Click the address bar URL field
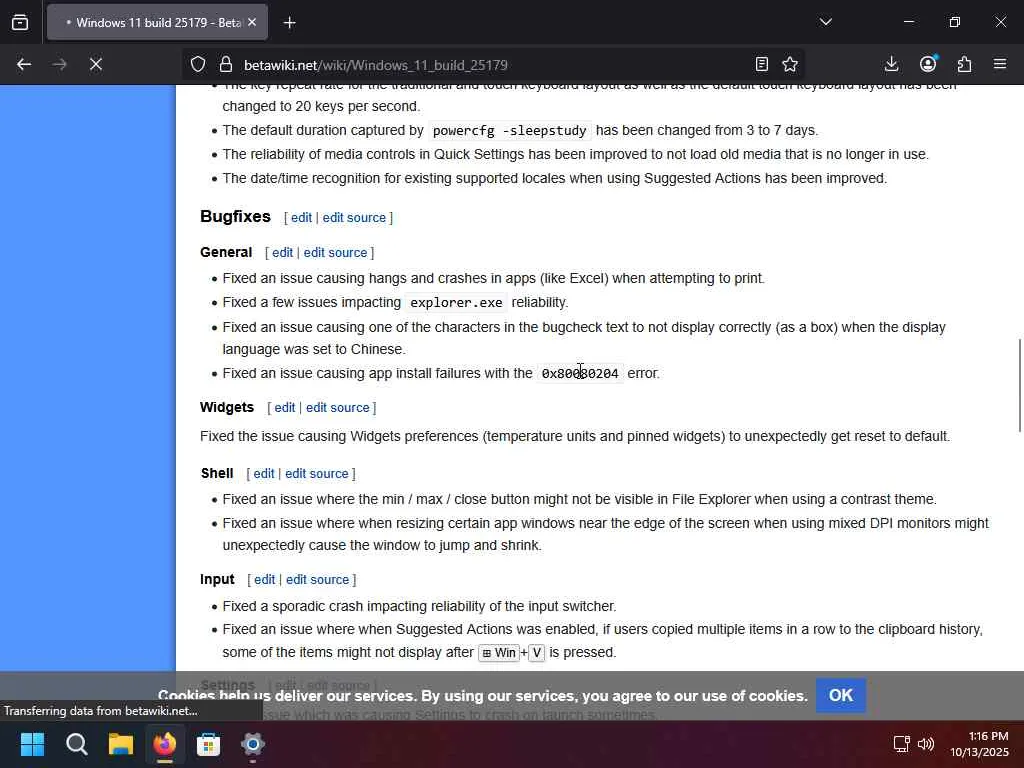Viewport: 1024px width, 768px height. (x=493, y=65)
